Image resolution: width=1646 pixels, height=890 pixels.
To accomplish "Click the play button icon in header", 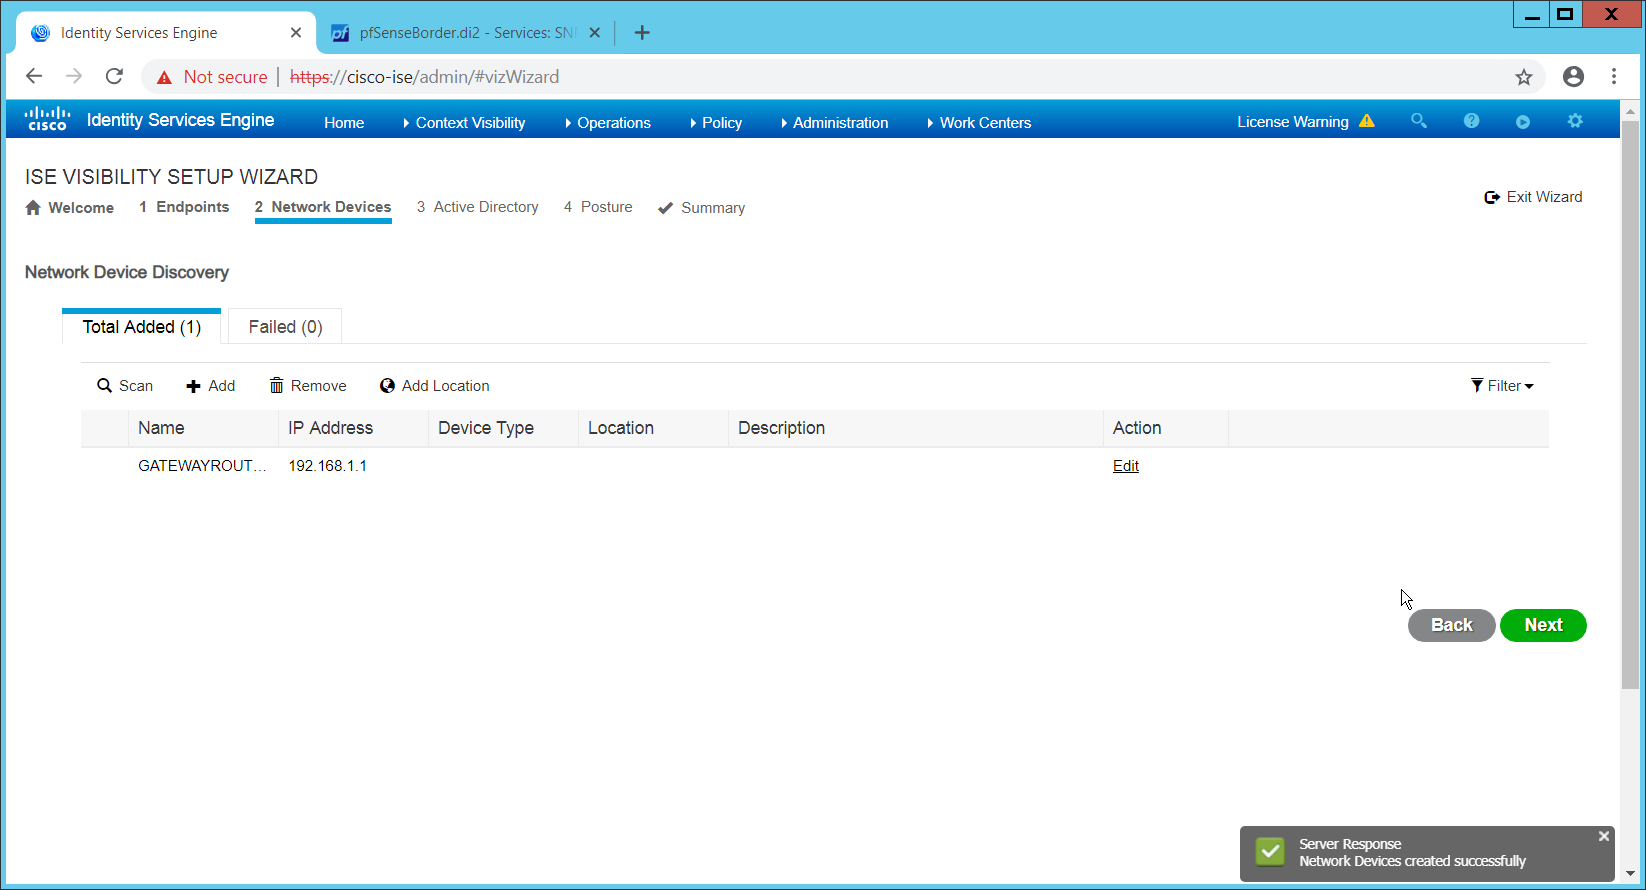I will [1523, 122].
